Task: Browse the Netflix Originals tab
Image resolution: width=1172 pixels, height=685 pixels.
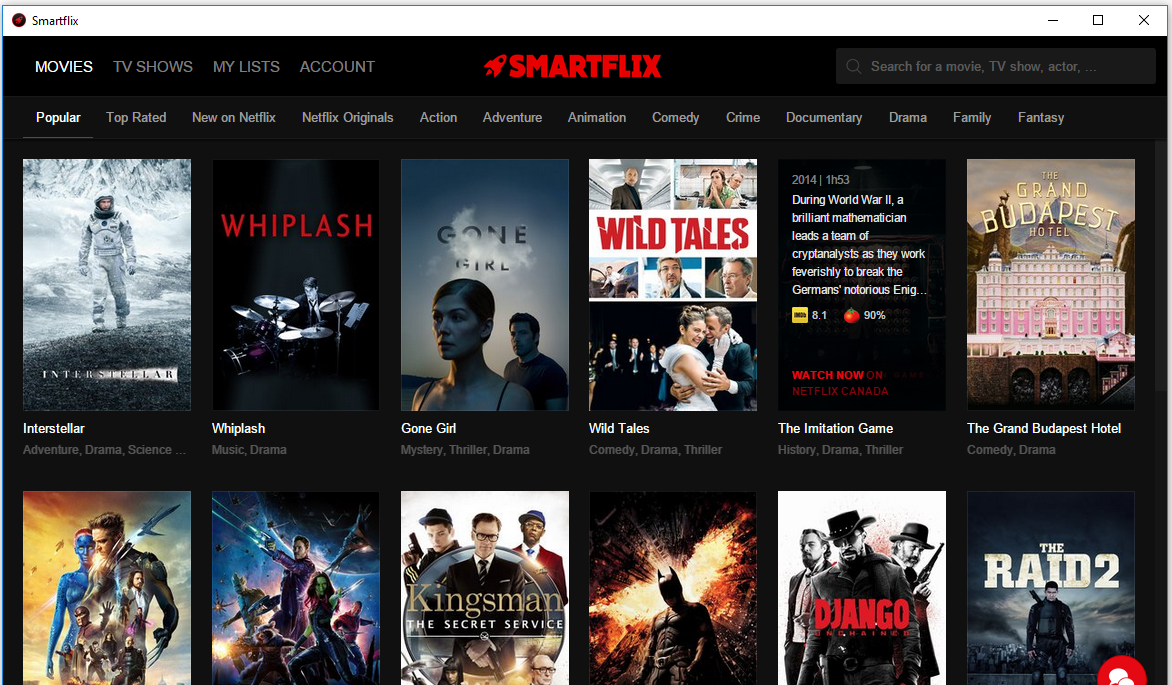Action: click(348, 117)
